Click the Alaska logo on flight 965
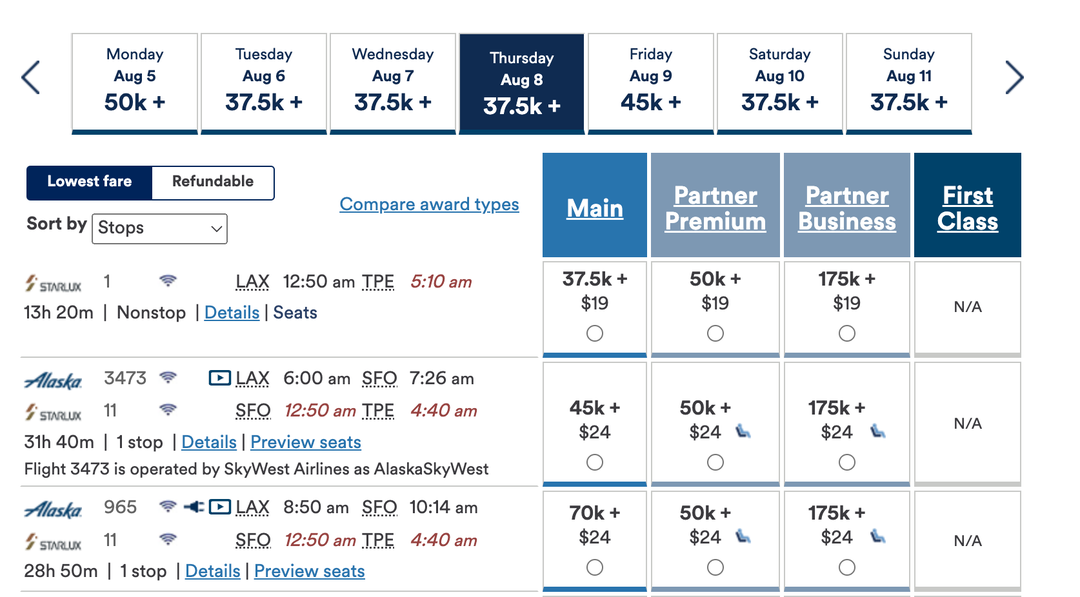This screenshot has width=1080, height=597. (52, 507)
